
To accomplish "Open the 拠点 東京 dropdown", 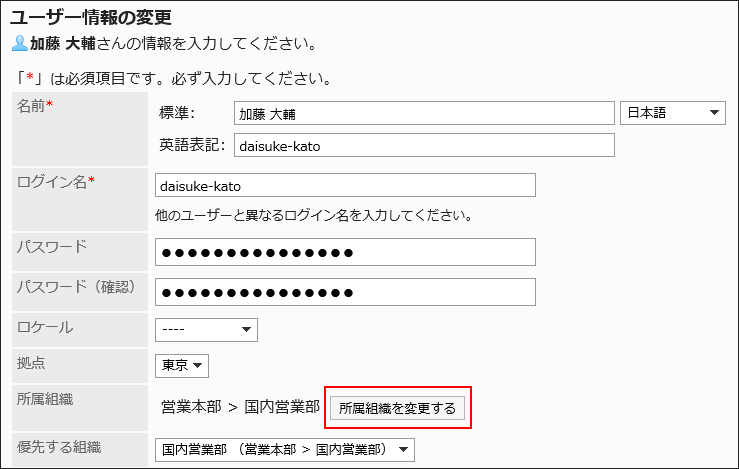I will pyautogui.click(x=182, y=366).
